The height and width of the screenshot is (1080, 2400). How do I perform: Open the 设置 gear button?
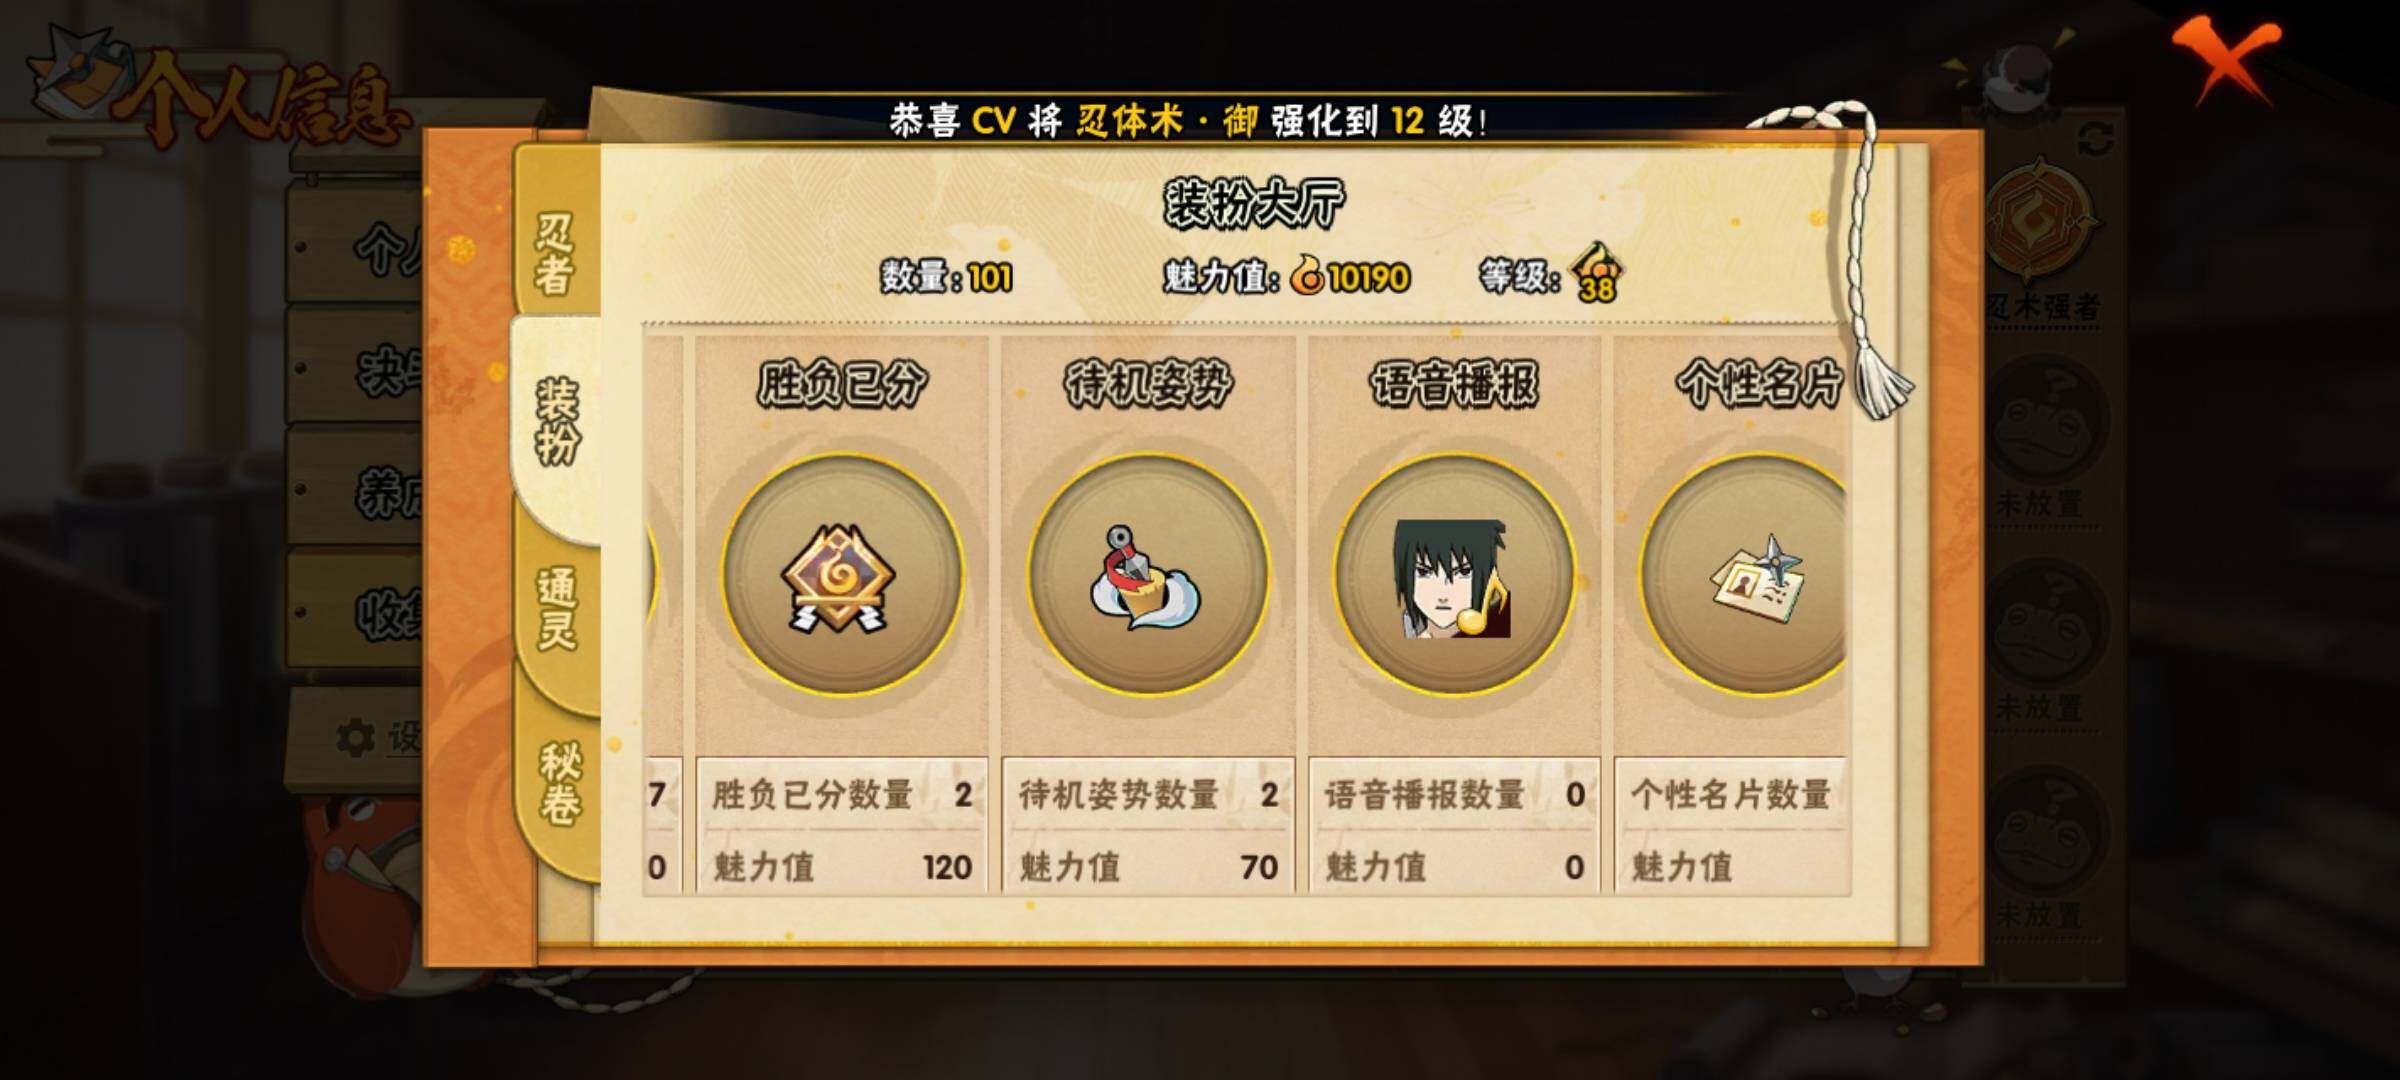coord(376,738)
